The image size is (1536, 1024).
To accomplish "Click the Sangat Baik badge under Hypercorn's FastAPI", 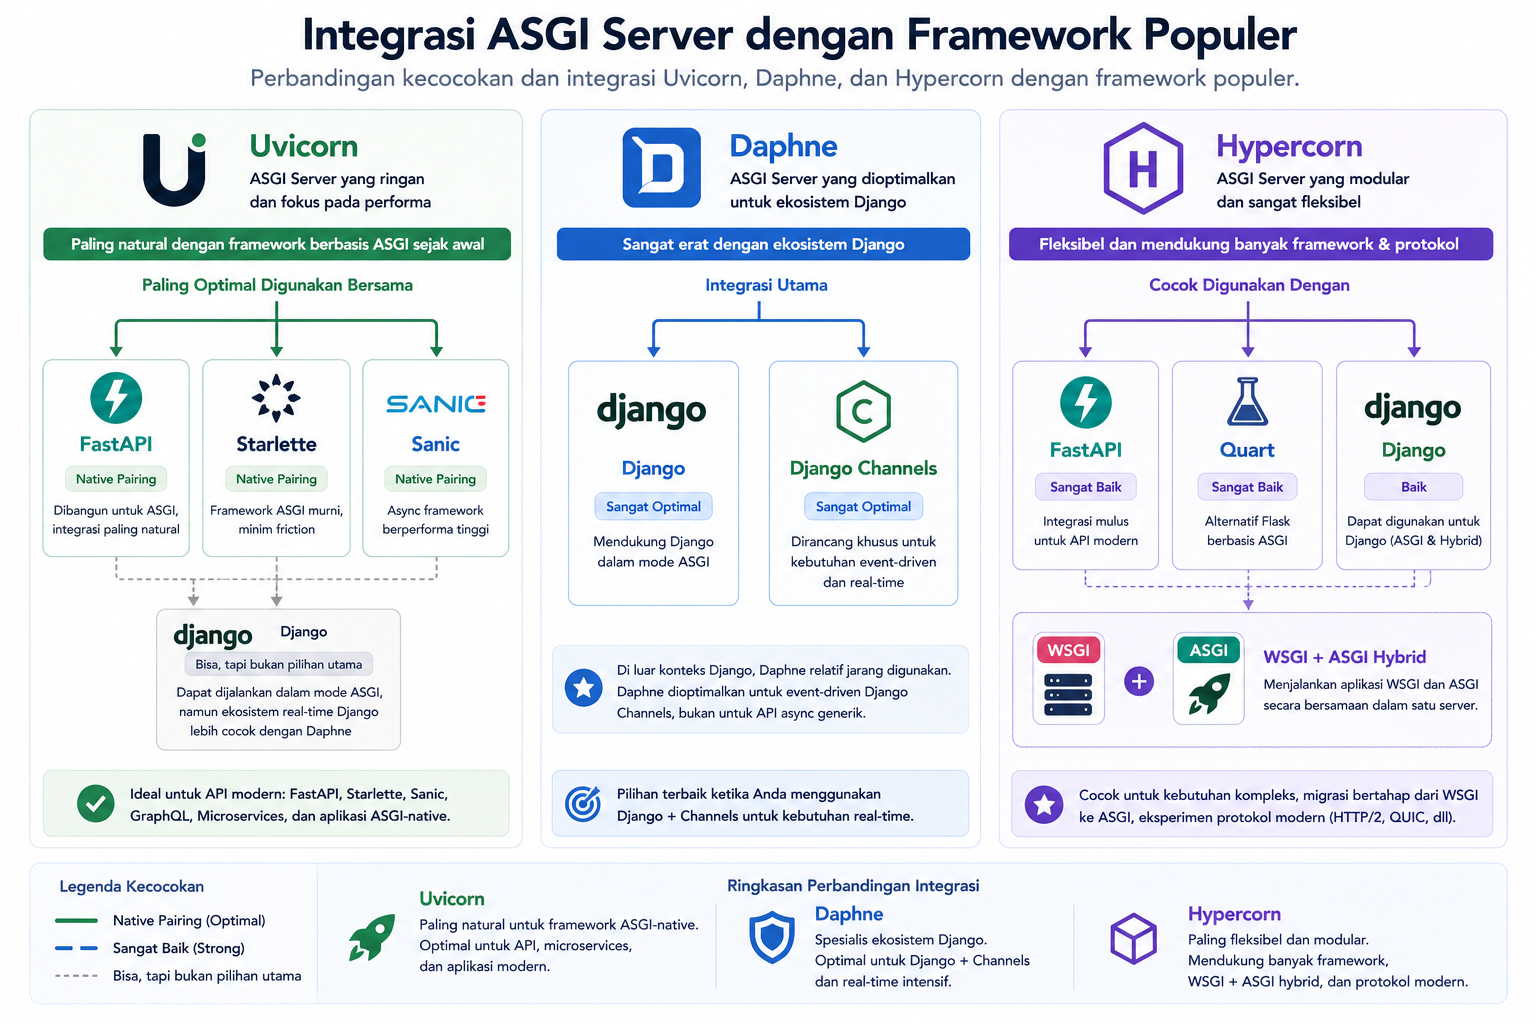I will pyautogui.click(x=1086, y=487).
